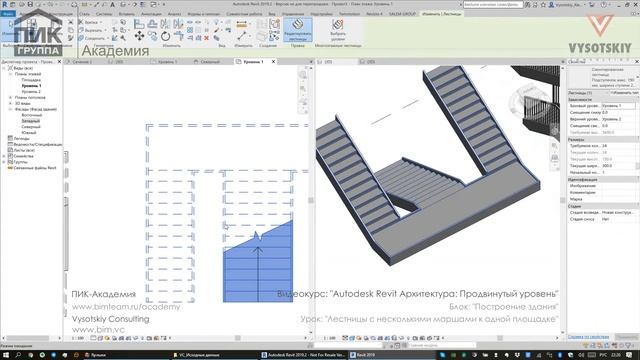Switch to the Section 1 view tab
Viewport: 640px width, 360px height.
tap(82, 62)
